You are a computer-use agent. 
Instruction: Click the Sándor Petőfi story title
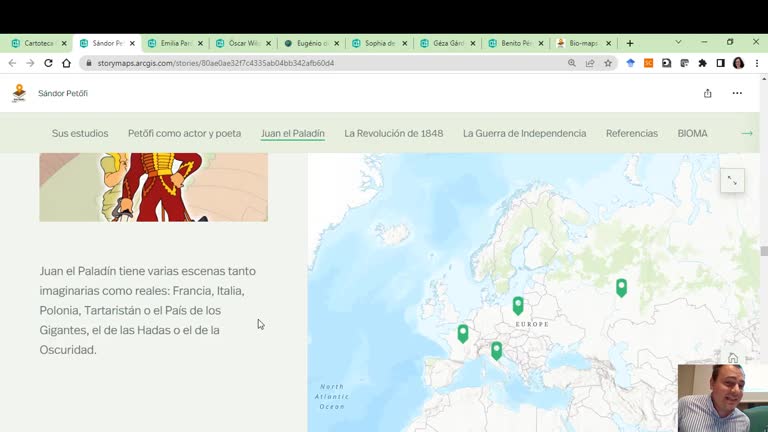(x=63, y=93)
